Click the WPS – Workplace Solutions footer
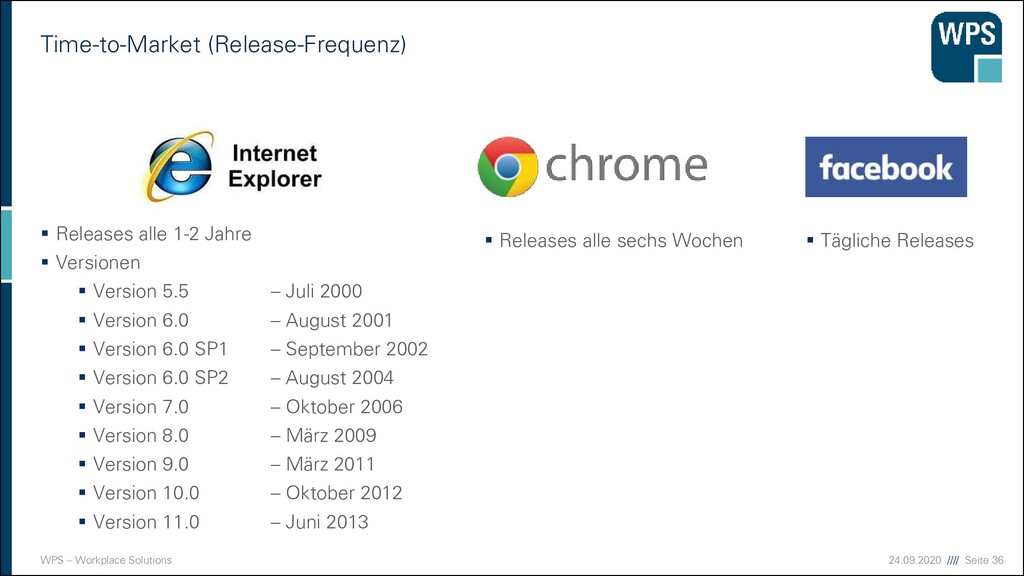This screenshot has width=1024, height=576. 106,560
